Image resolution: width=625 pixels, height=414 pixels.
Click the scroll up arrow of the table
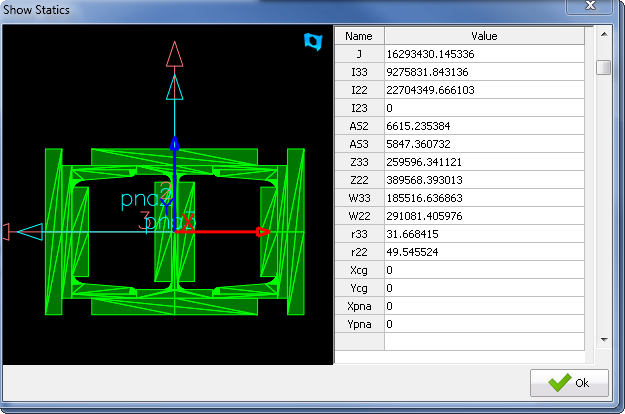603,35
